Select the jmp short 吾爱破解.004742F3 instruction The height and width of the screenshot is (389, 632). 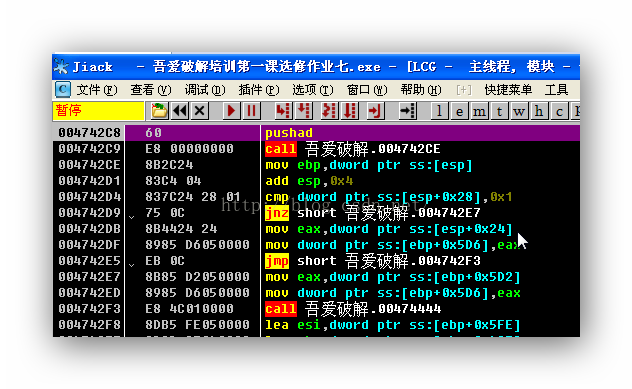click(x=373, y=261)
